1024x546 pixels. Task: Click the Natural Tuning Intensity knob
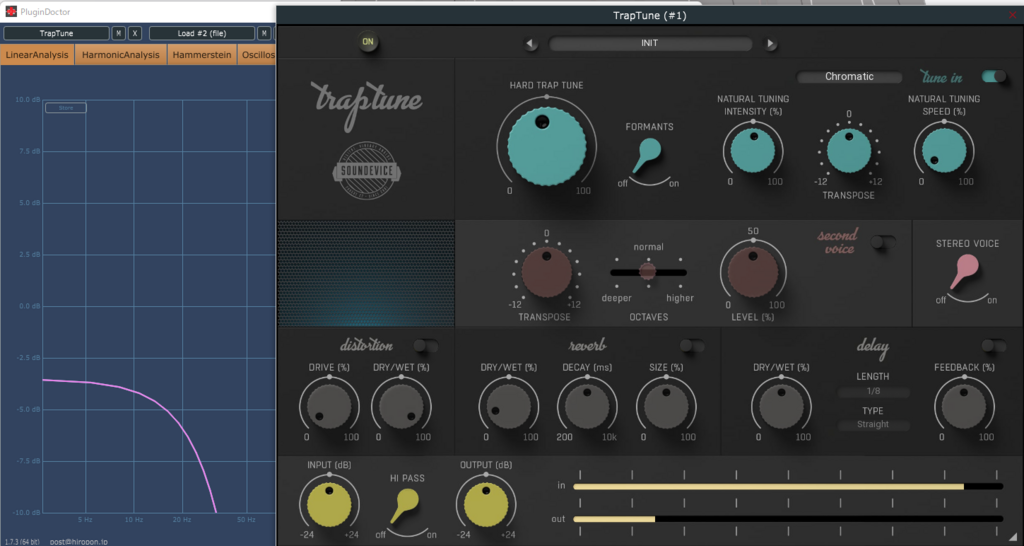coord(752,150)
